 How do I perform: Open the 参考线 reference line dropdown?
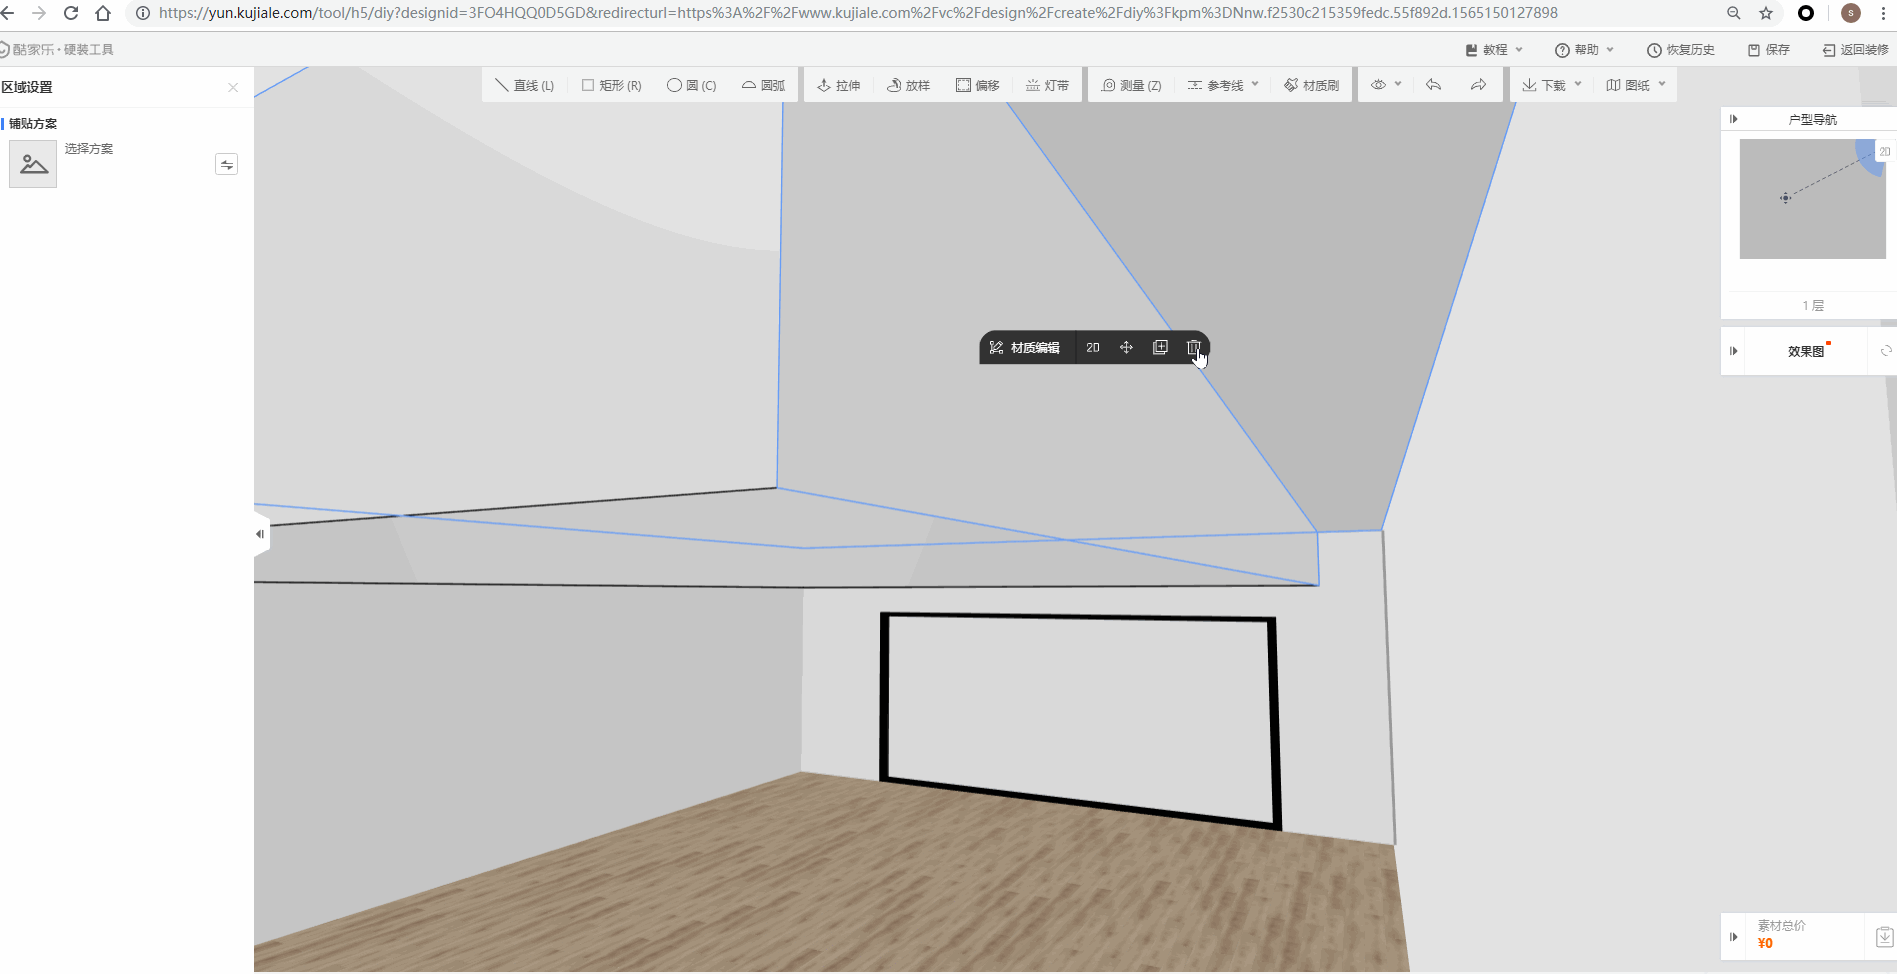coord(1222,86)
